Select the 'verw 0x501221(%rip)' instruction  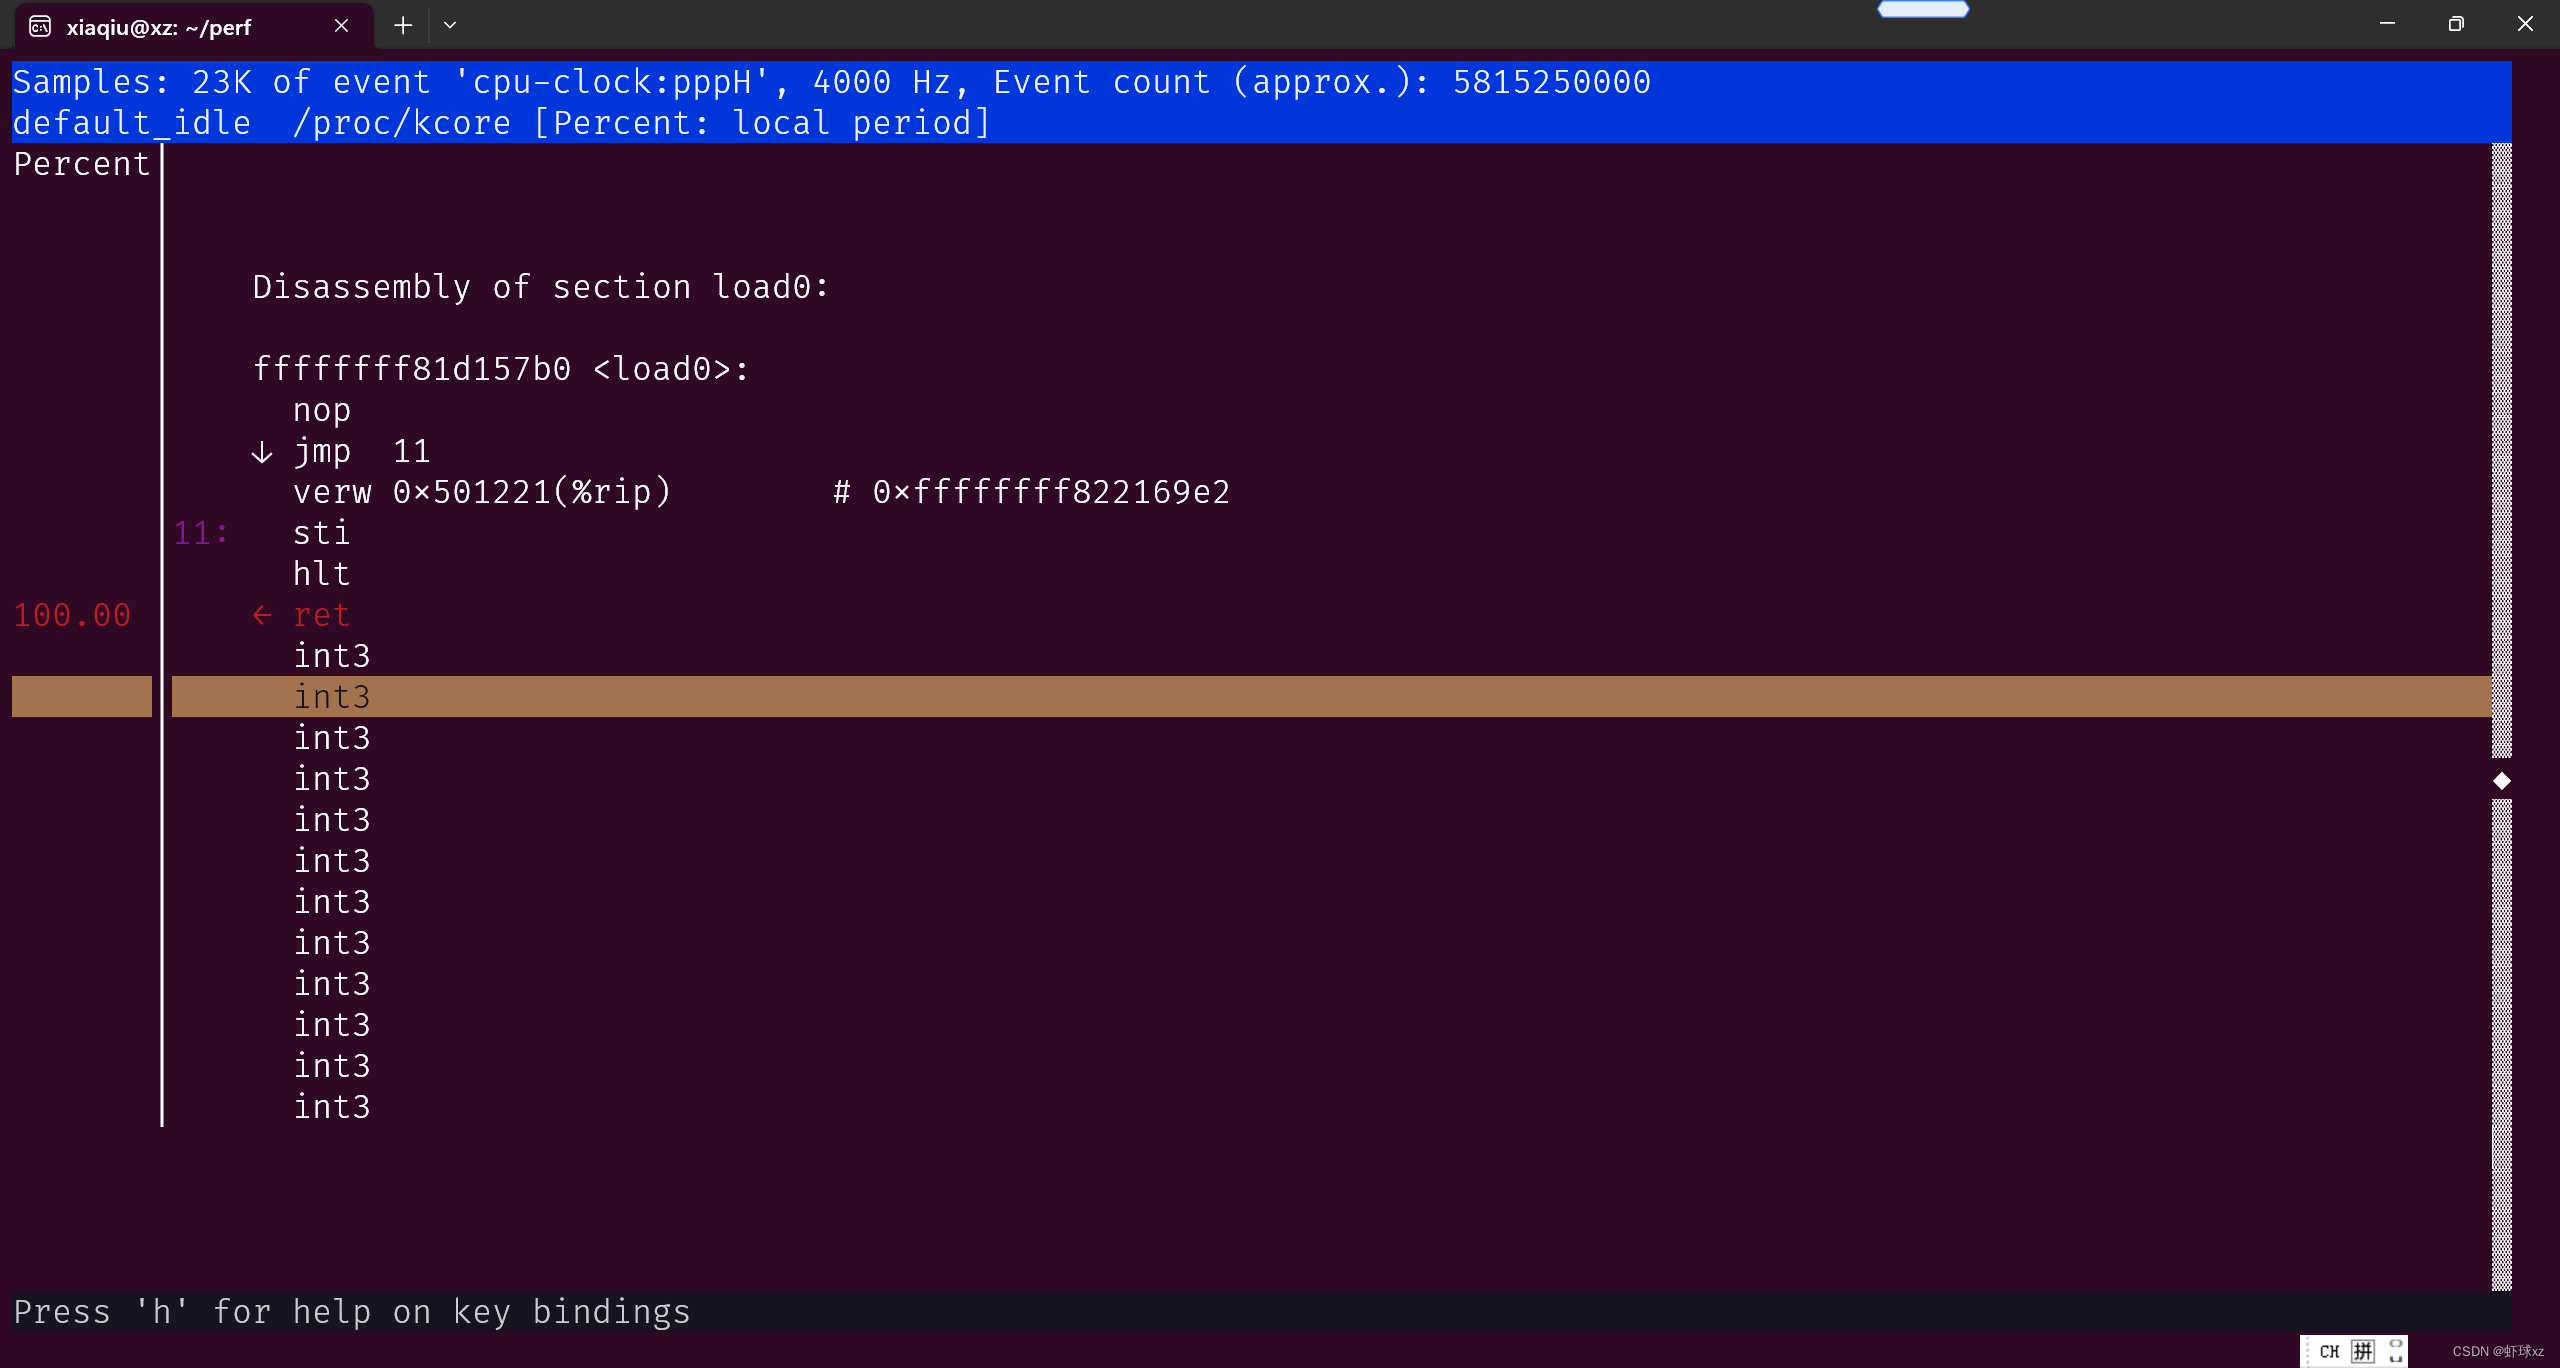[x=482, y=492]
